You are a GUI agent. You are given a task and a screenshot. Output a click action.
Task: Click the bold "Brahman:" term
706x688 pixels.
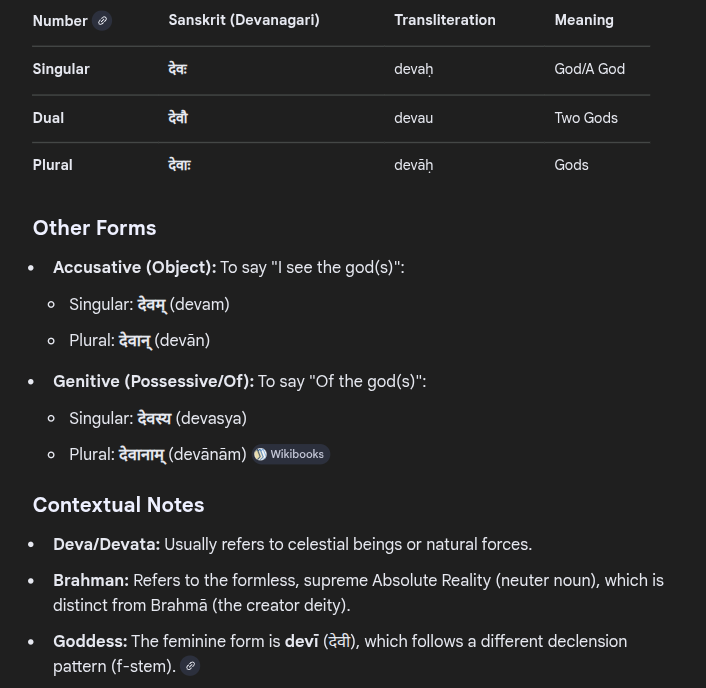click(x=91, y=580)
